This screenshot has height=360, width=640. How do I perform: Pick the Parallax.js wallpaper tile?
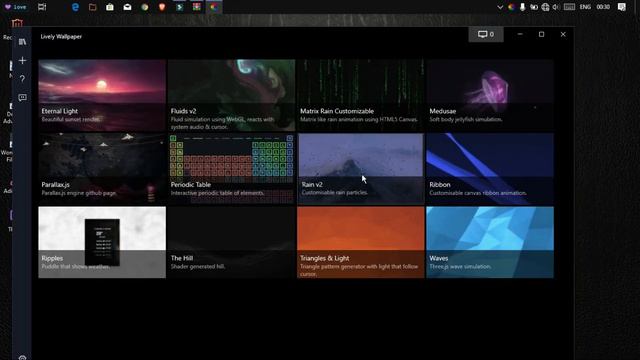(x=102, y=169)
